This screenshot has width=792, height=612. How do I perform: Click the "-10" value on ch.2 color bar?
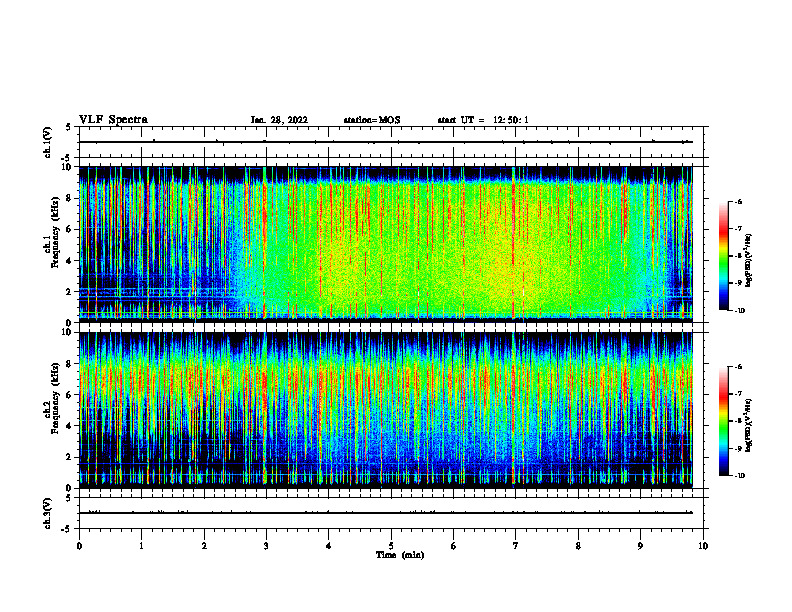(x=739, y=476)
